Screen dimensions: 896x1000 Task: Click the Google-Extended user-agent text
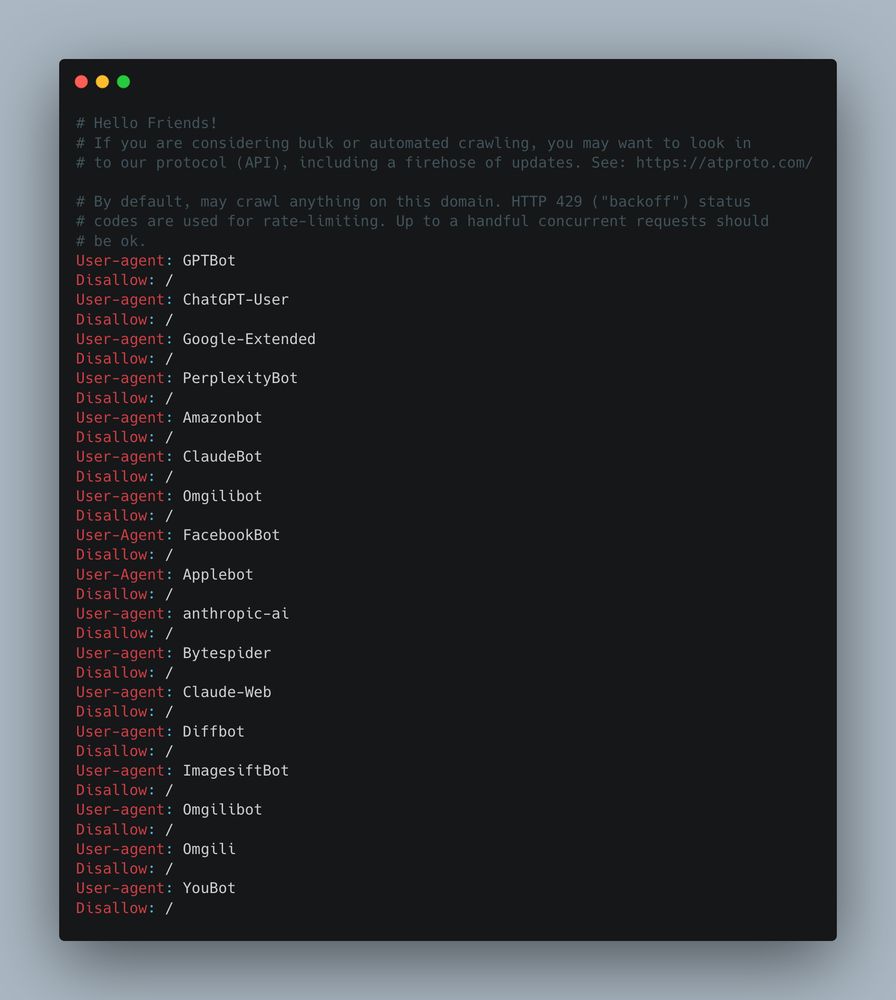pos(196,339)
